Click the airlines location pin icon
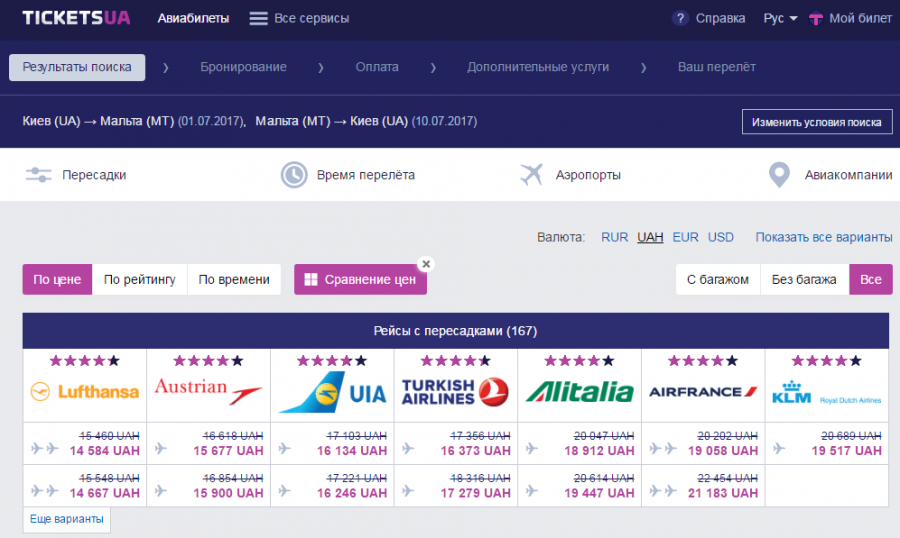Viewport: 900px width, 538px height. point(779,175)
